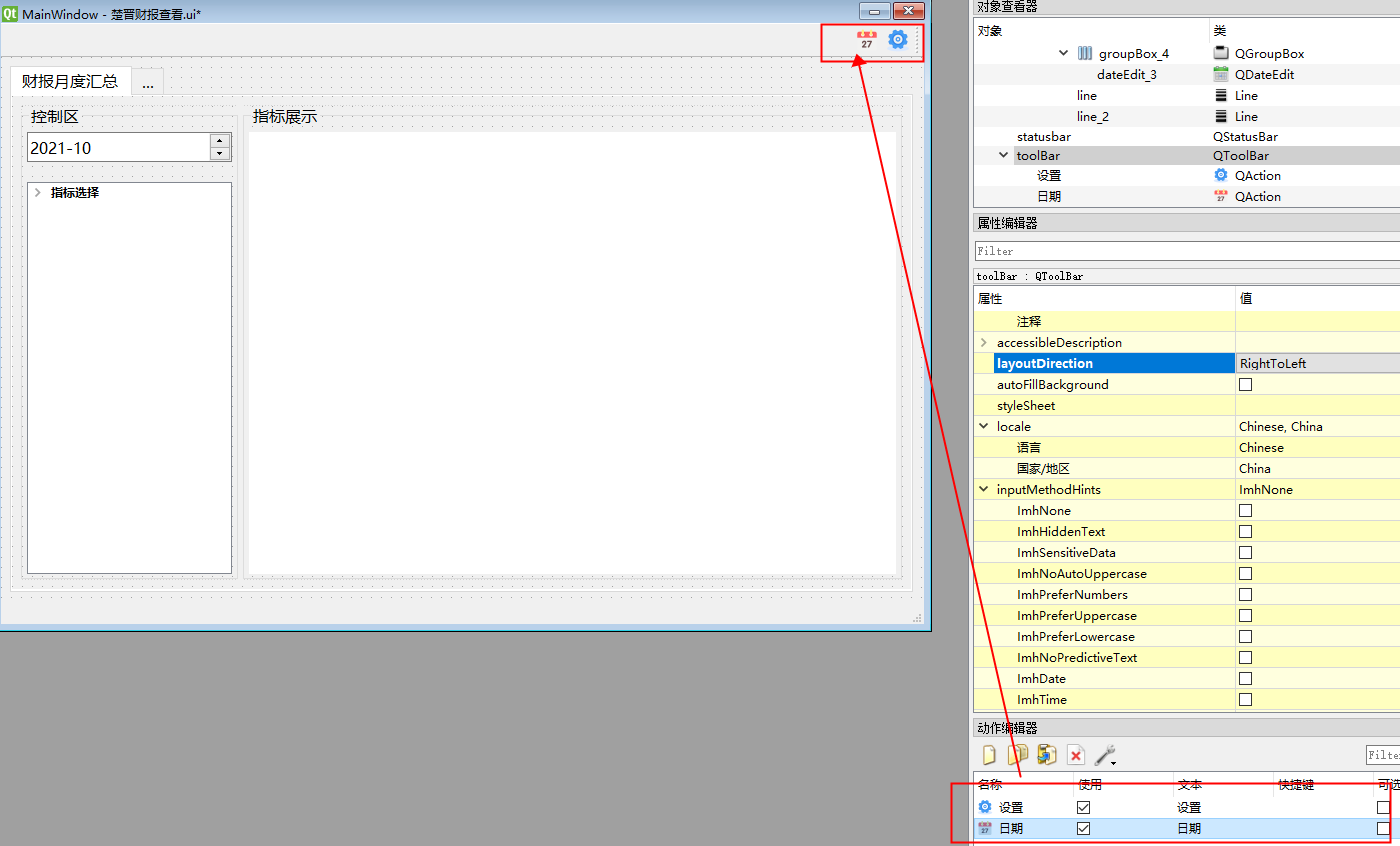Collapse the toolBar node in Object Inspector
The width and height of the screenshot is (1400, 846).
[x=1003, y=155]
